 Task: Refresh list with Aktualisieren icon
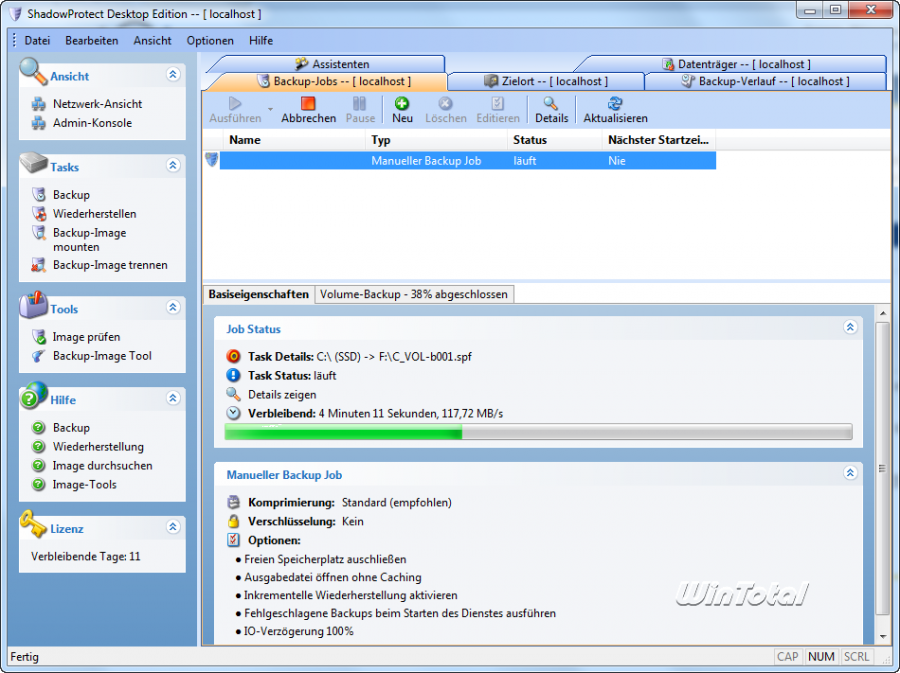(615, 110)
